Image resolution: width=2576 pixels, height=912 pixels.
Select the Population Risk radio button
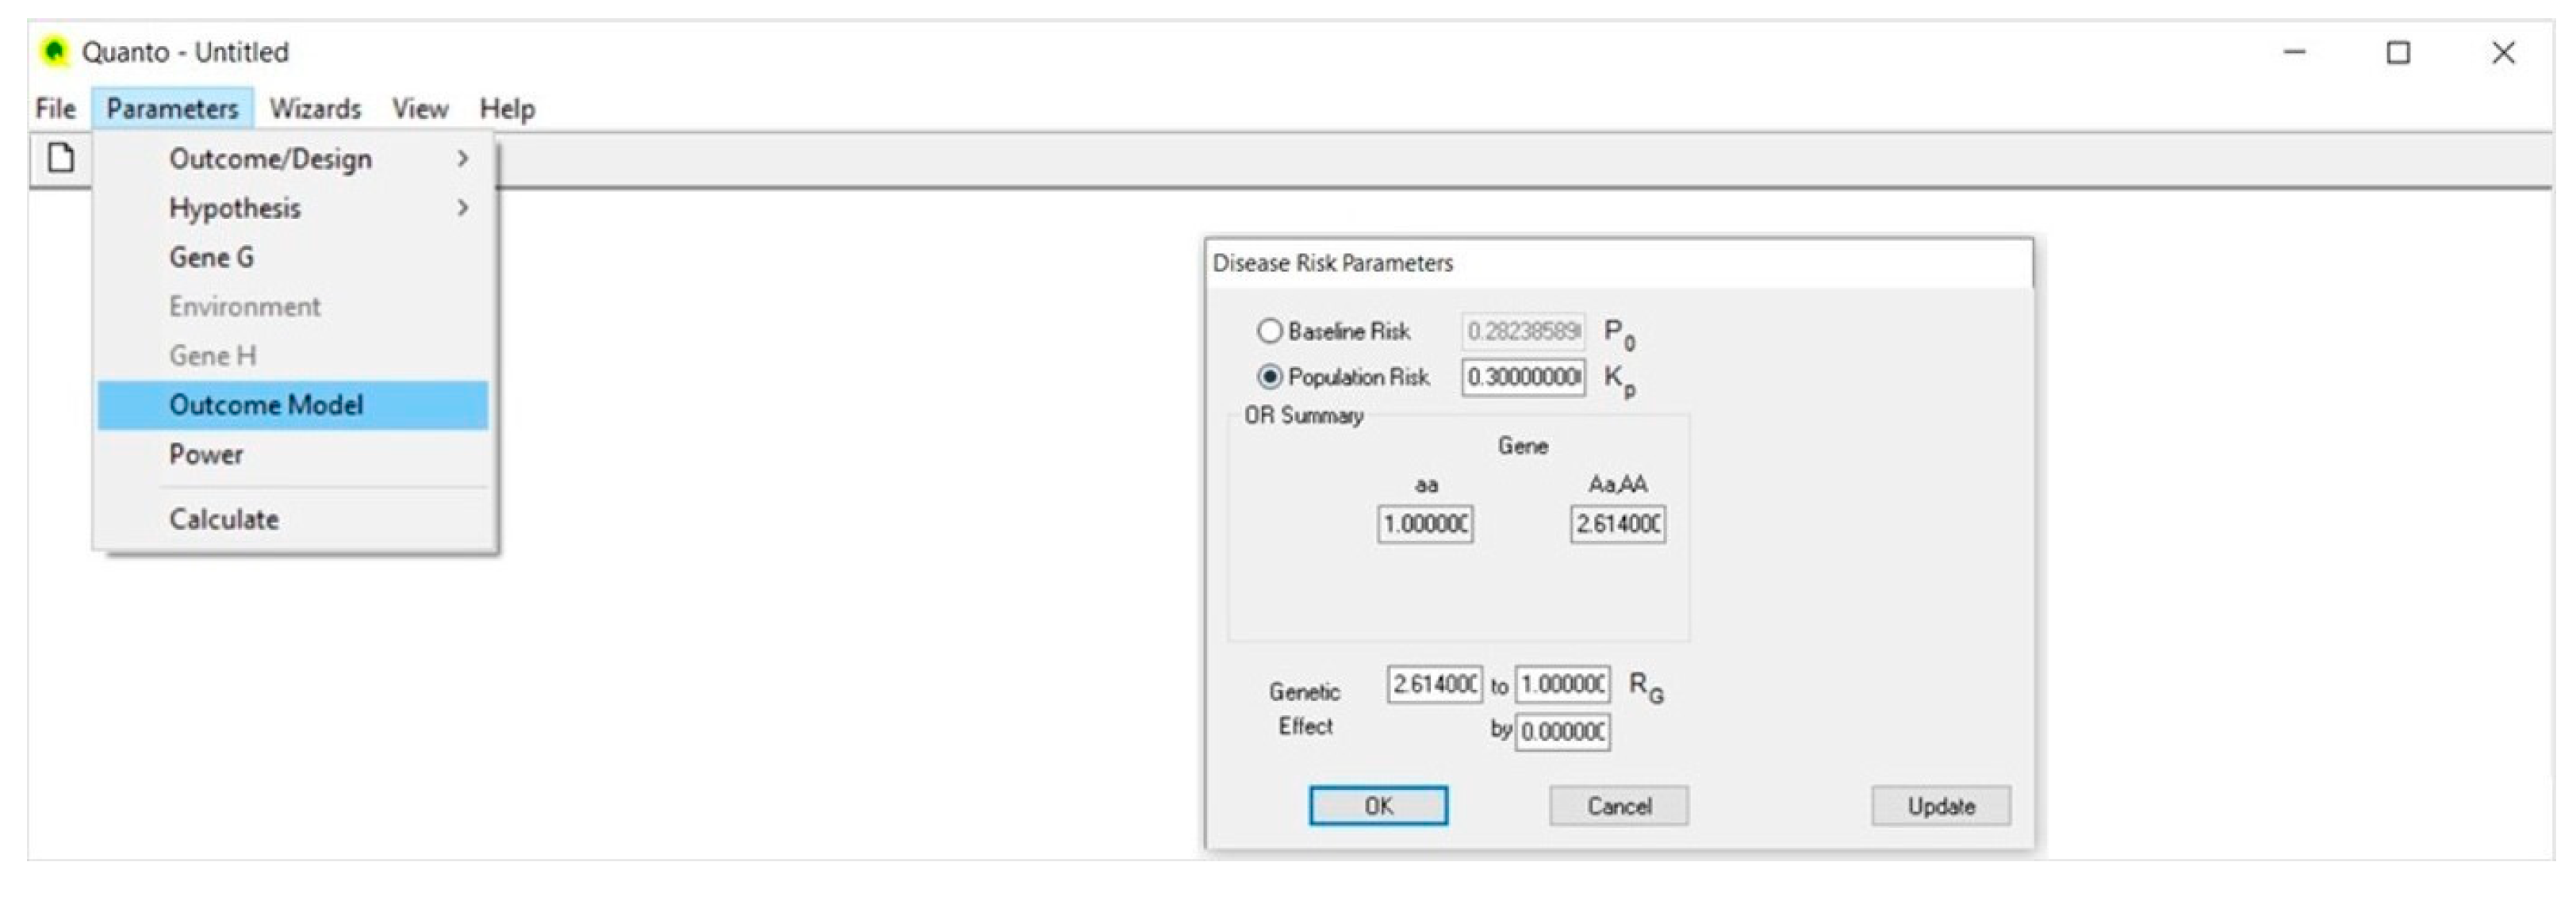click(1269, 377)
